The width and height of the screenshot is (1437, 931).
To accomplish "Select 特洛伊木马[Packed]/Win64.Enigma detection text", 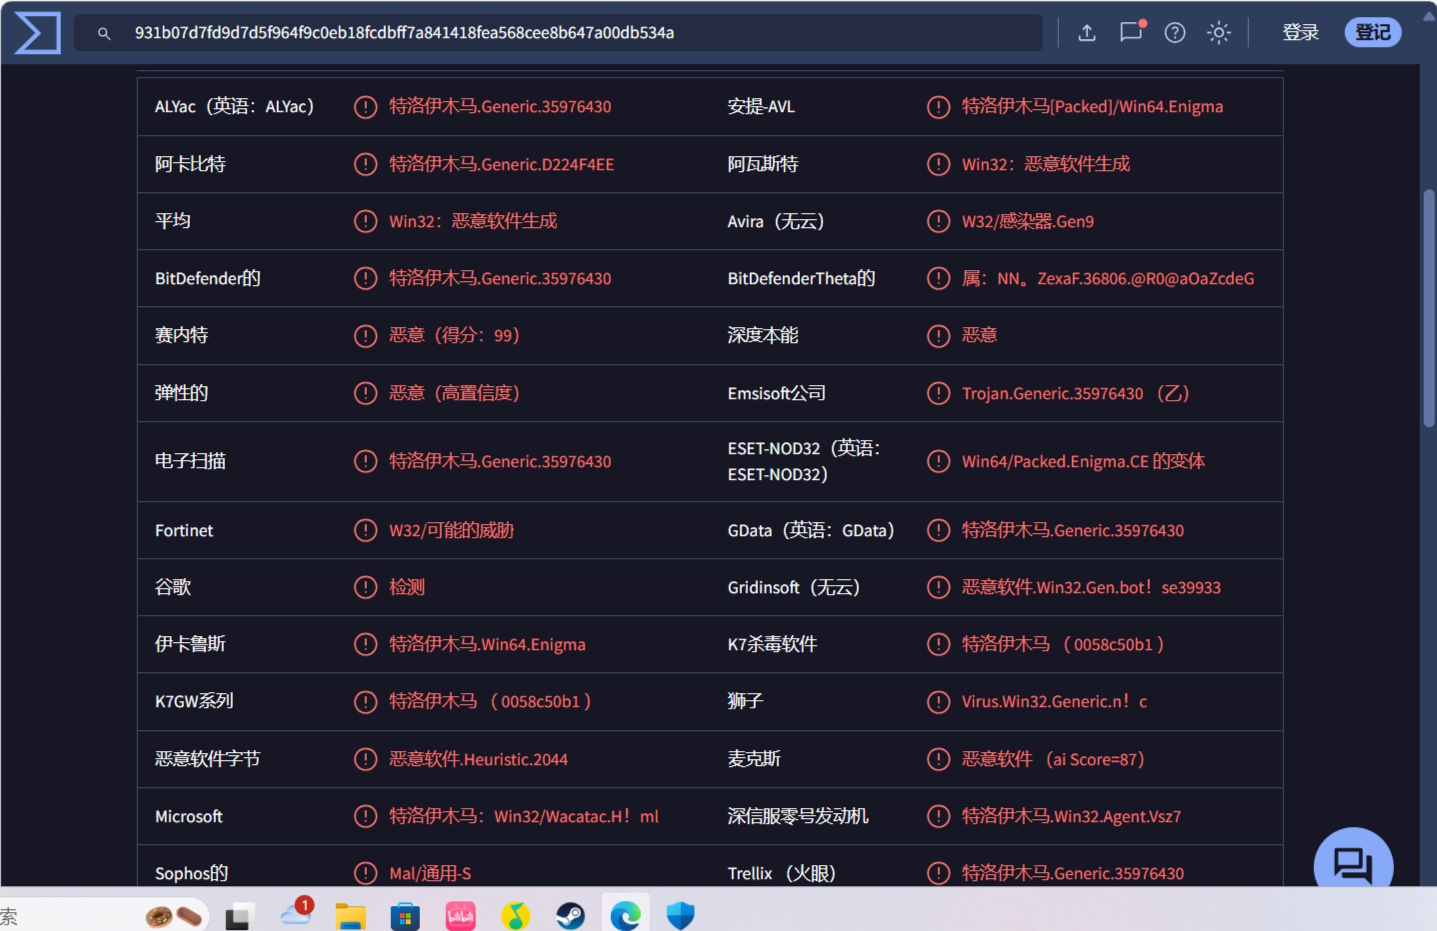I will coord(1092,107).
